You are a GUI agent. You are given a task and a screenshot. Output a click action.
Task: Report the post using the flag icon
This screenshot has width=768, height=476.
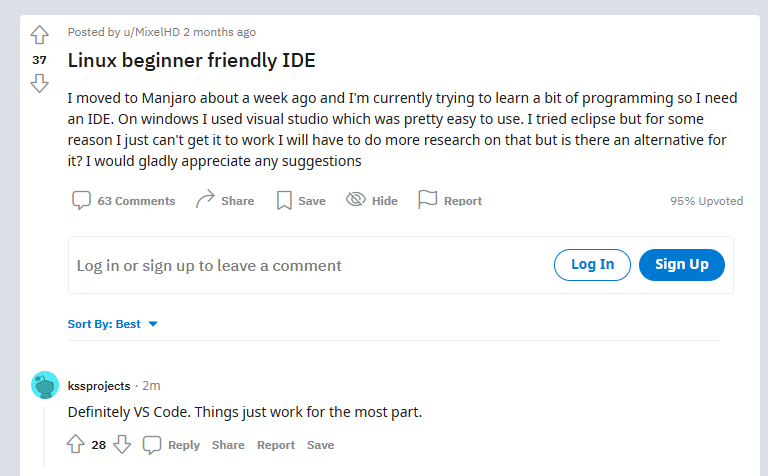427,199
